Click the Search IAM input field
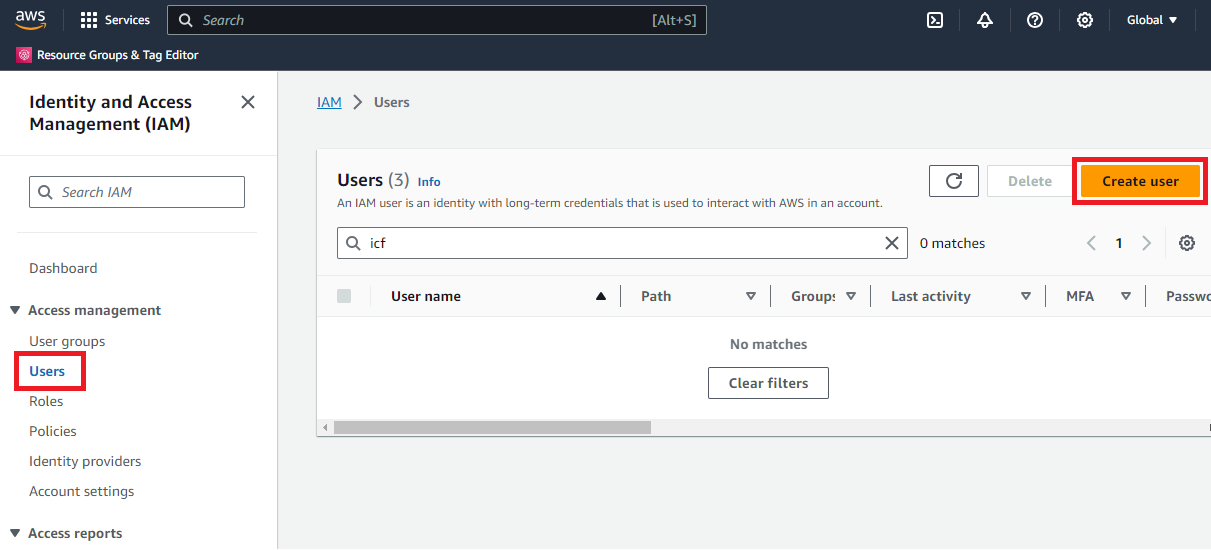The image size is (1211, 550). tap(137, 192)
